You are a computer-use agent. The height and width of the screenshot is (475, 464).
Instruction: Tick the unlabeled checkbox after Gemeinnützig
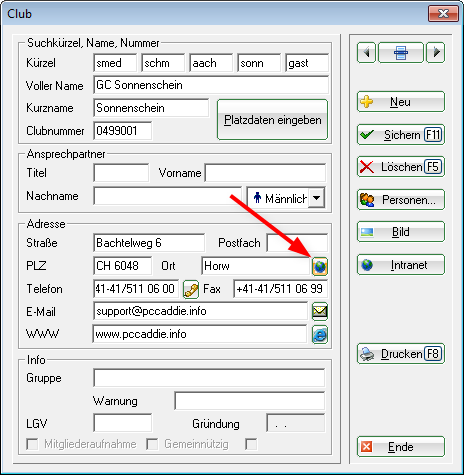click(251, 444)
